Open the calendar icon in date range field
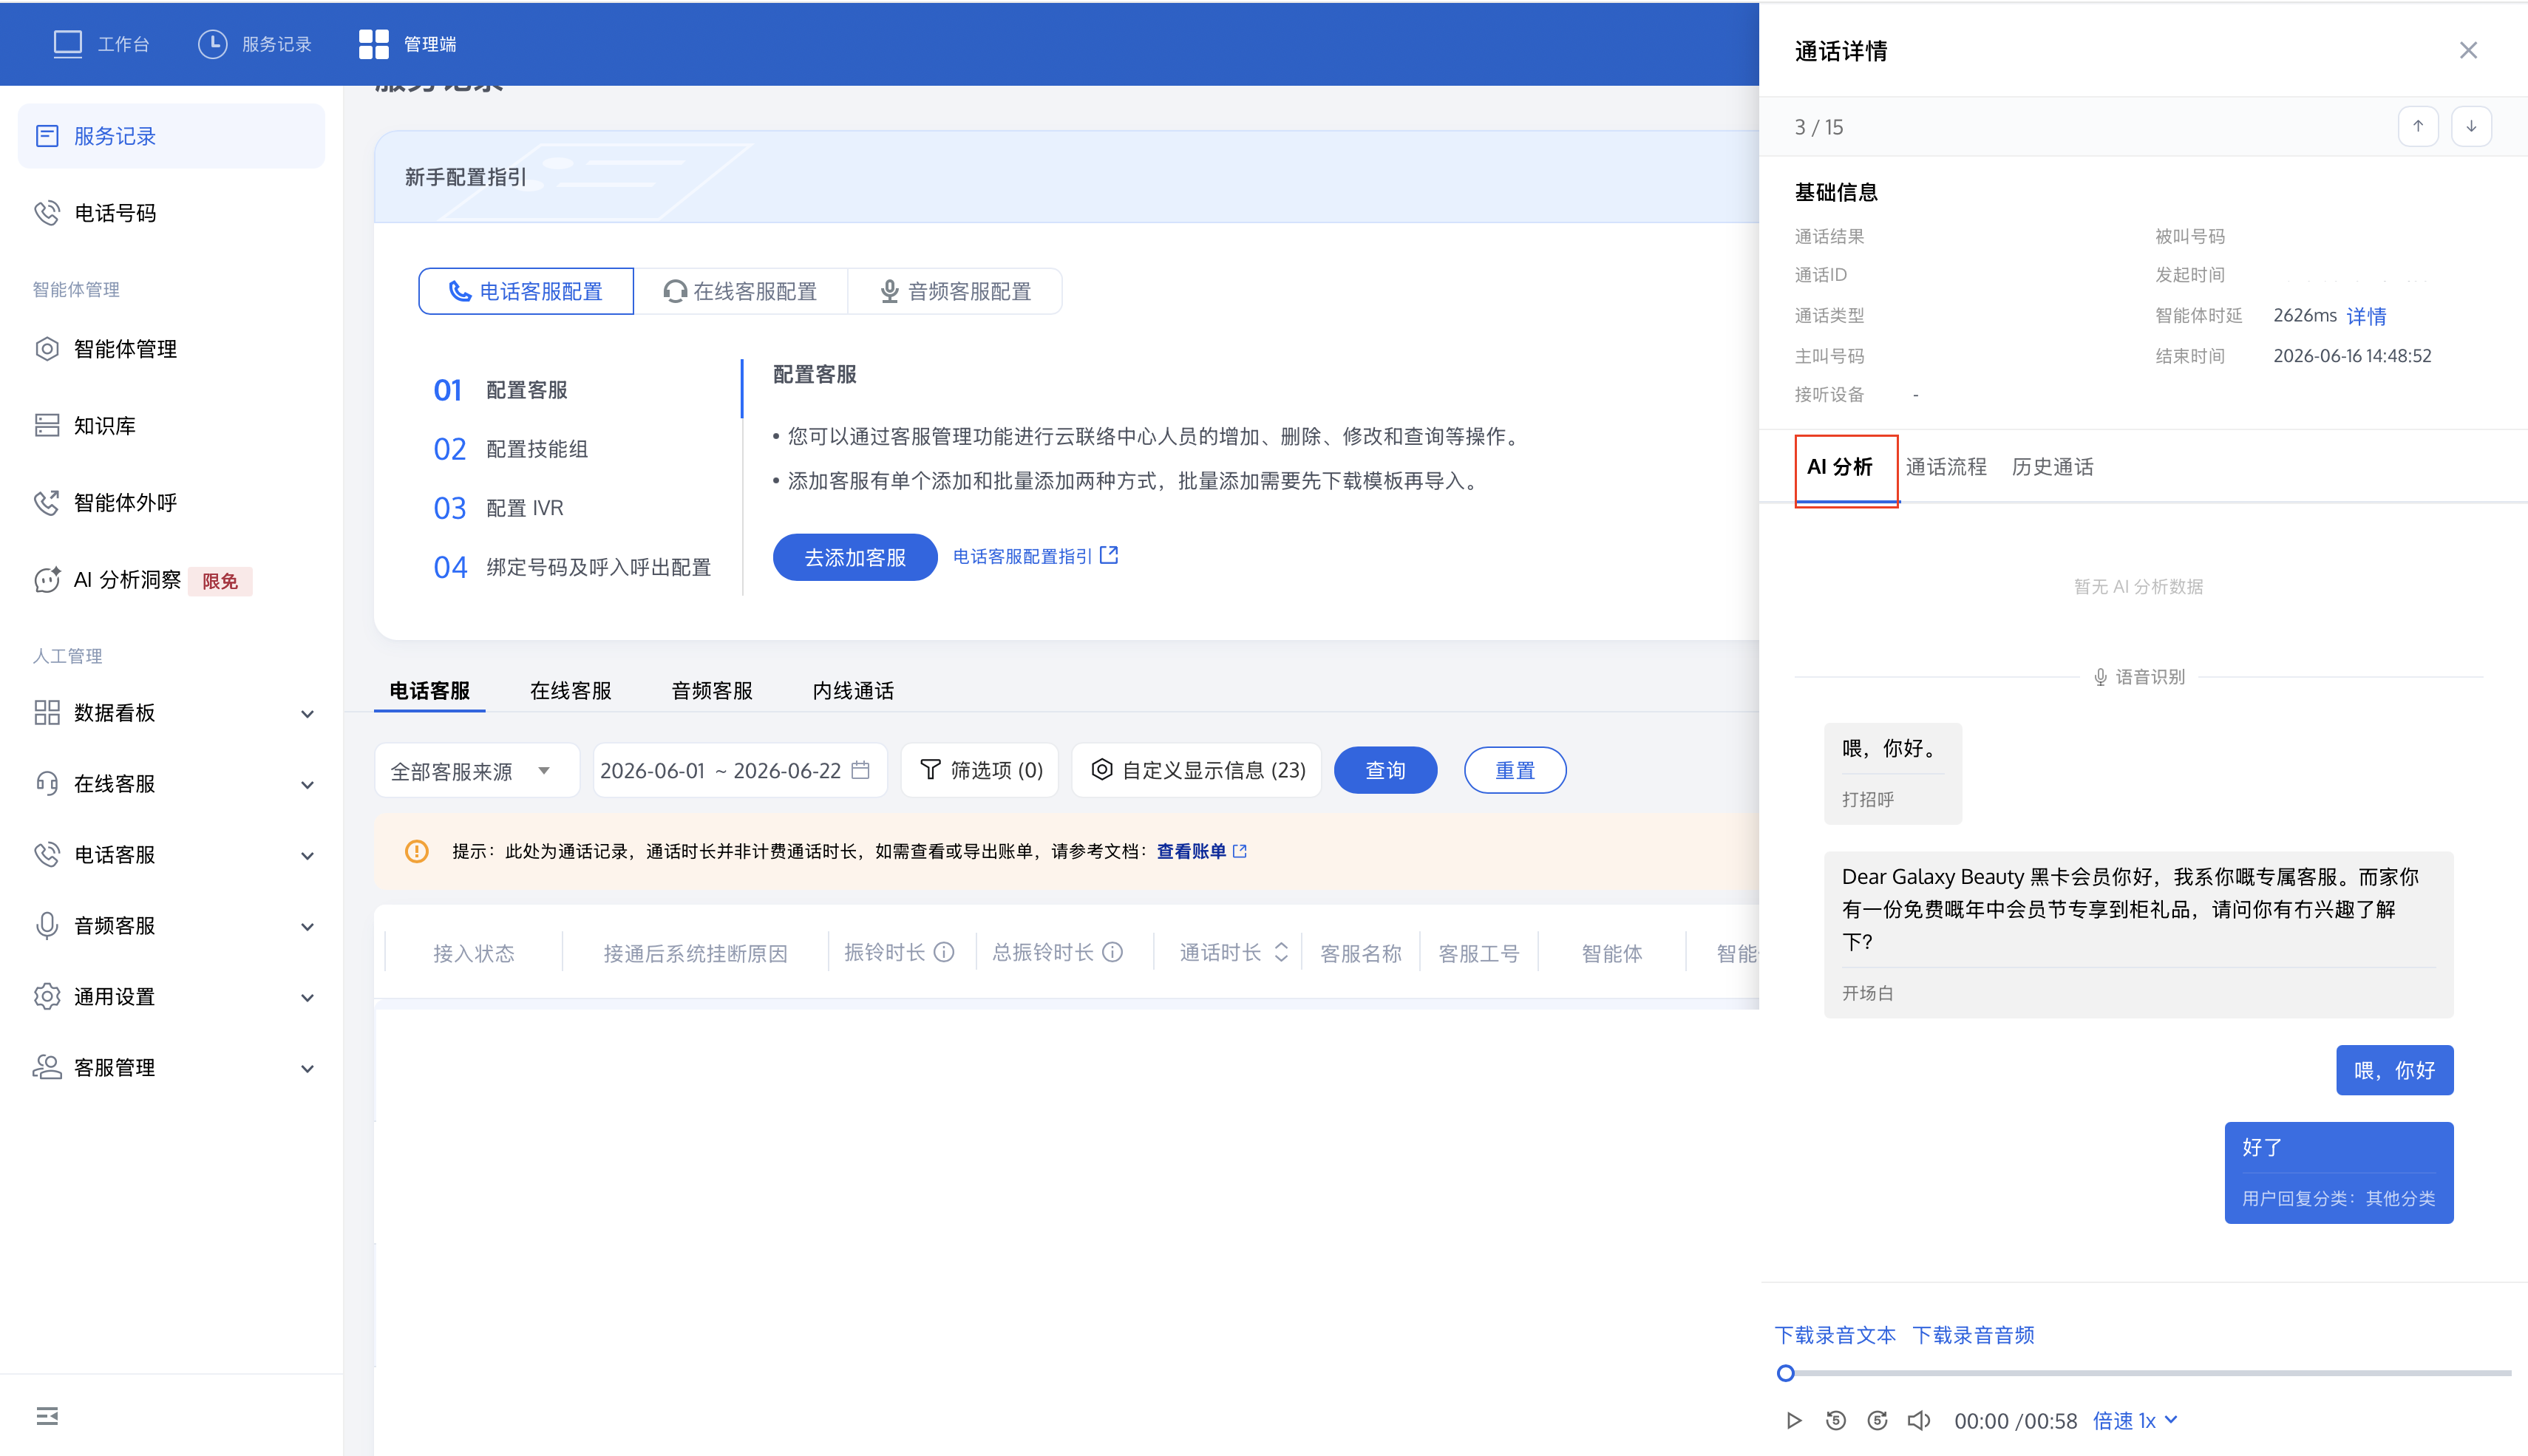This screenshot has height=1456, width=2528. 860,770
